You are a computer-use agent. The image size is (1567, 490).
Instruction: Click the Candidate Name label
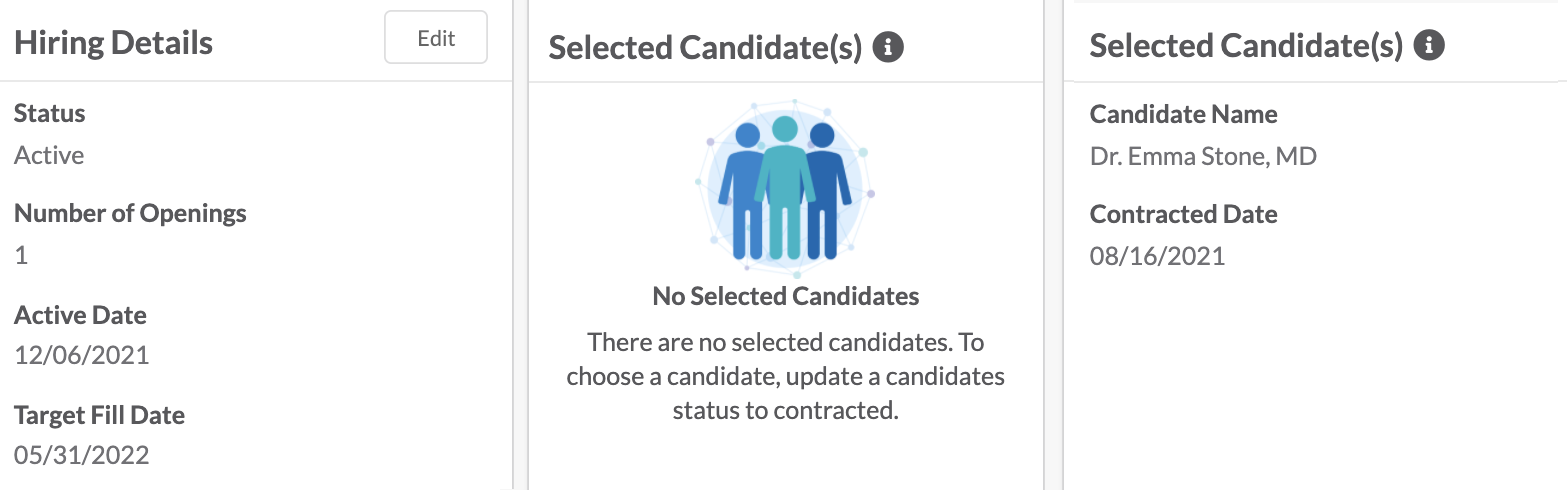click(x=1184, y=114)
